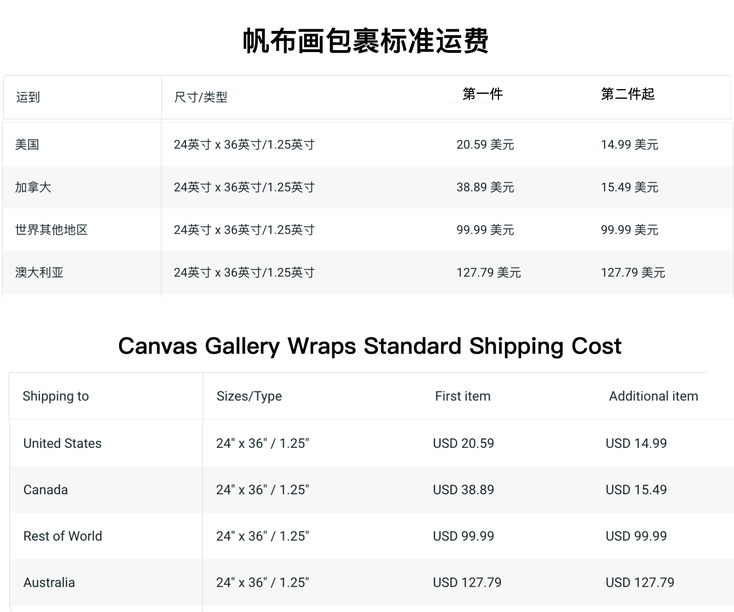The height and width of the screenshot is (612, 734).
Task: Click the 15.49 美元 price cell
Action: point(630,187)
